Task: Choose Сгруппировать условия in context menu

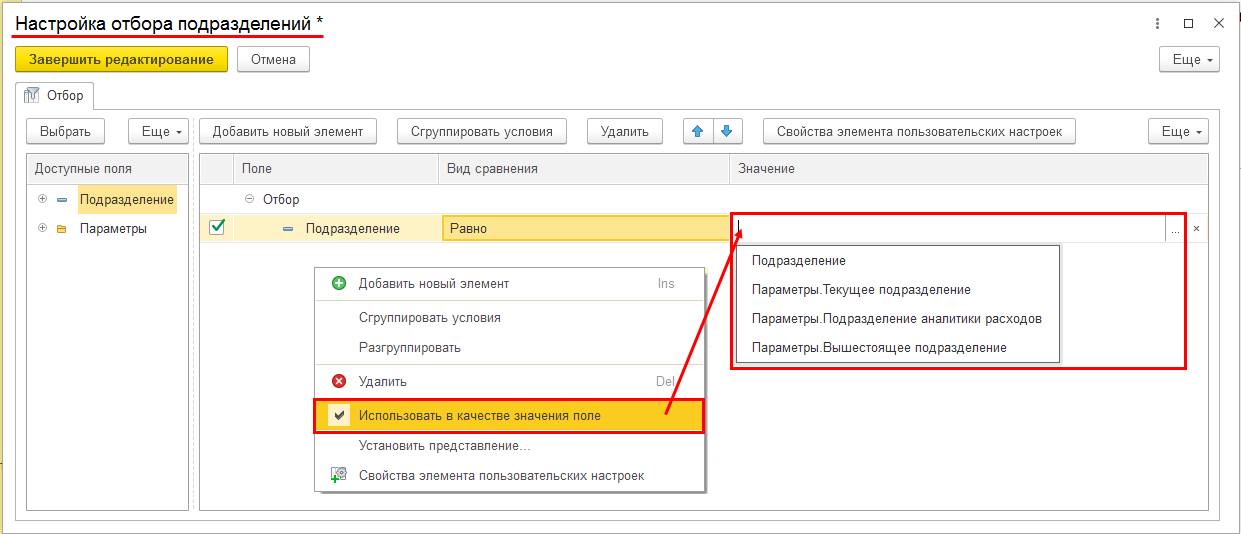Action: pos(430,317)
